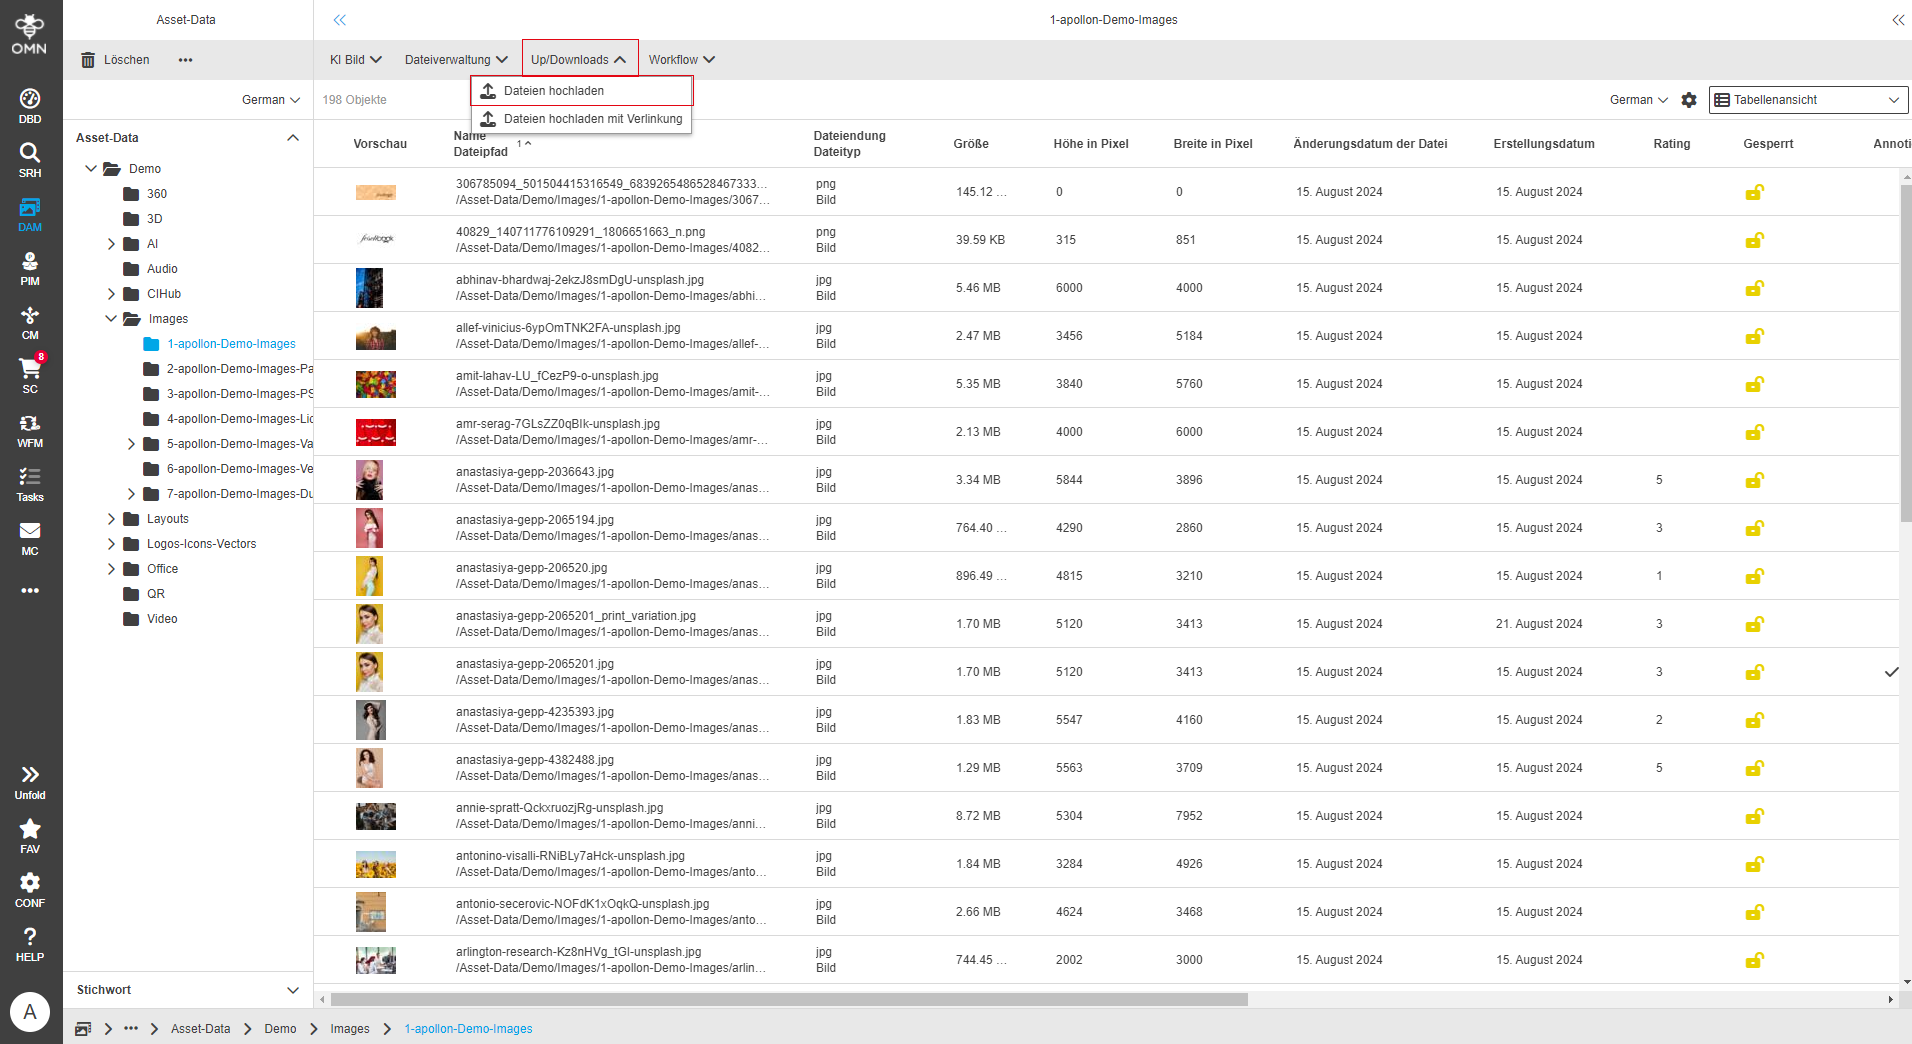Open Images via the breadcrumb link

coord(349,1028)
